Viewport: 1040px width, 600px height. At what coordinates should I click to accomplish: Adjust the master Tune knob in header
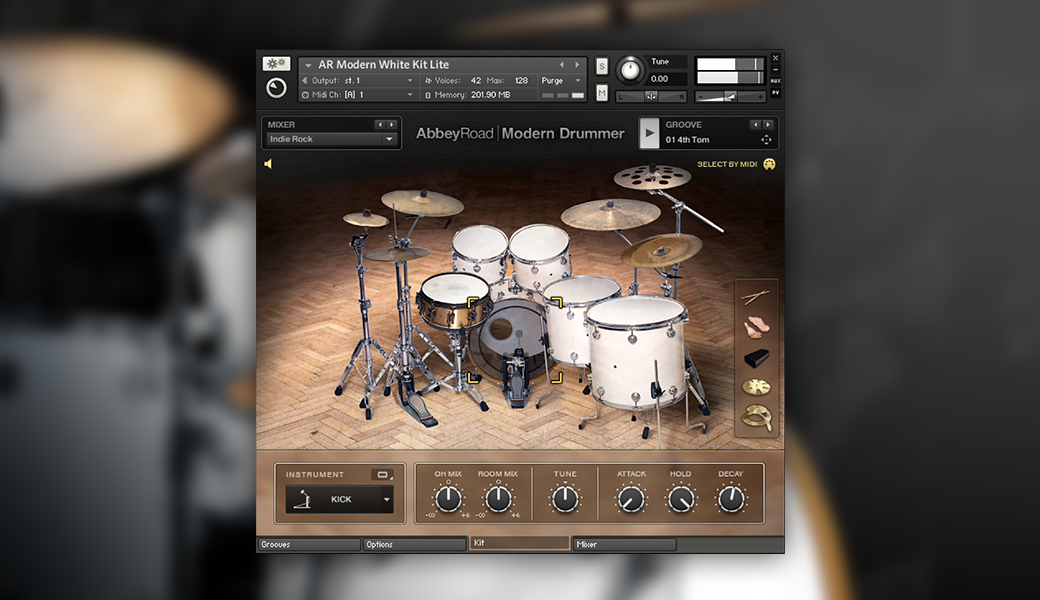coord(629,70)
